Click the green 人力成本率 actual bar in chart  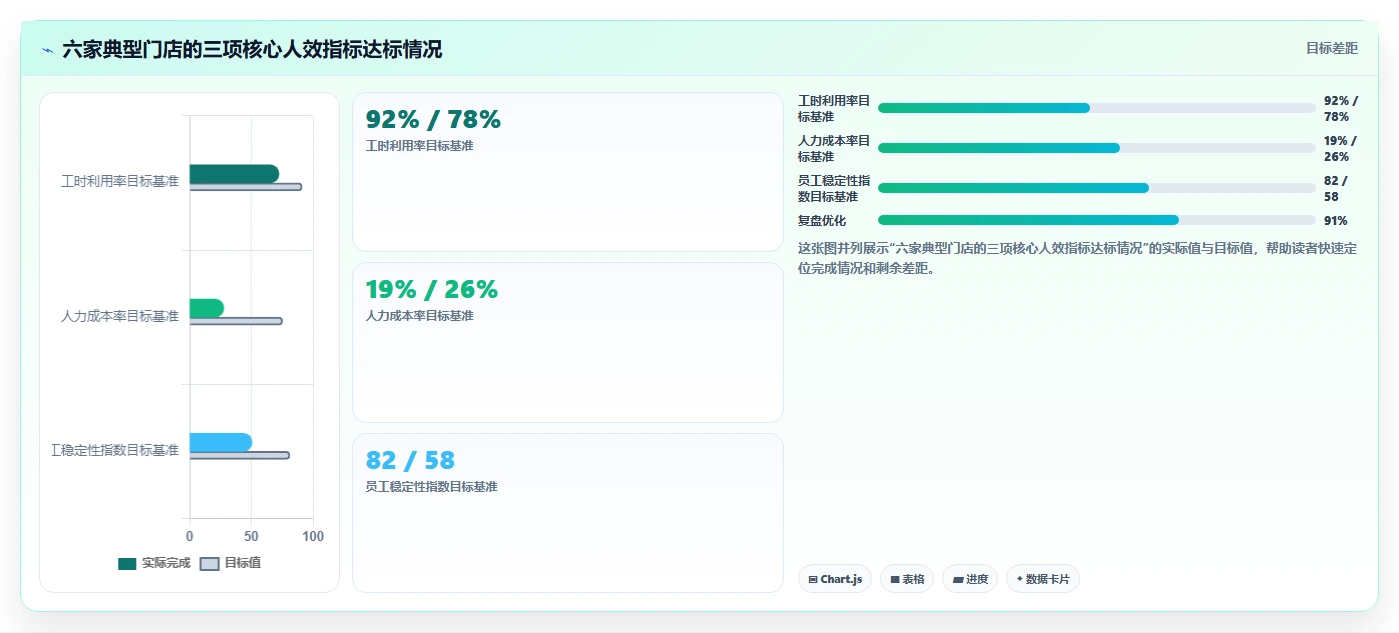pos(207,308)
